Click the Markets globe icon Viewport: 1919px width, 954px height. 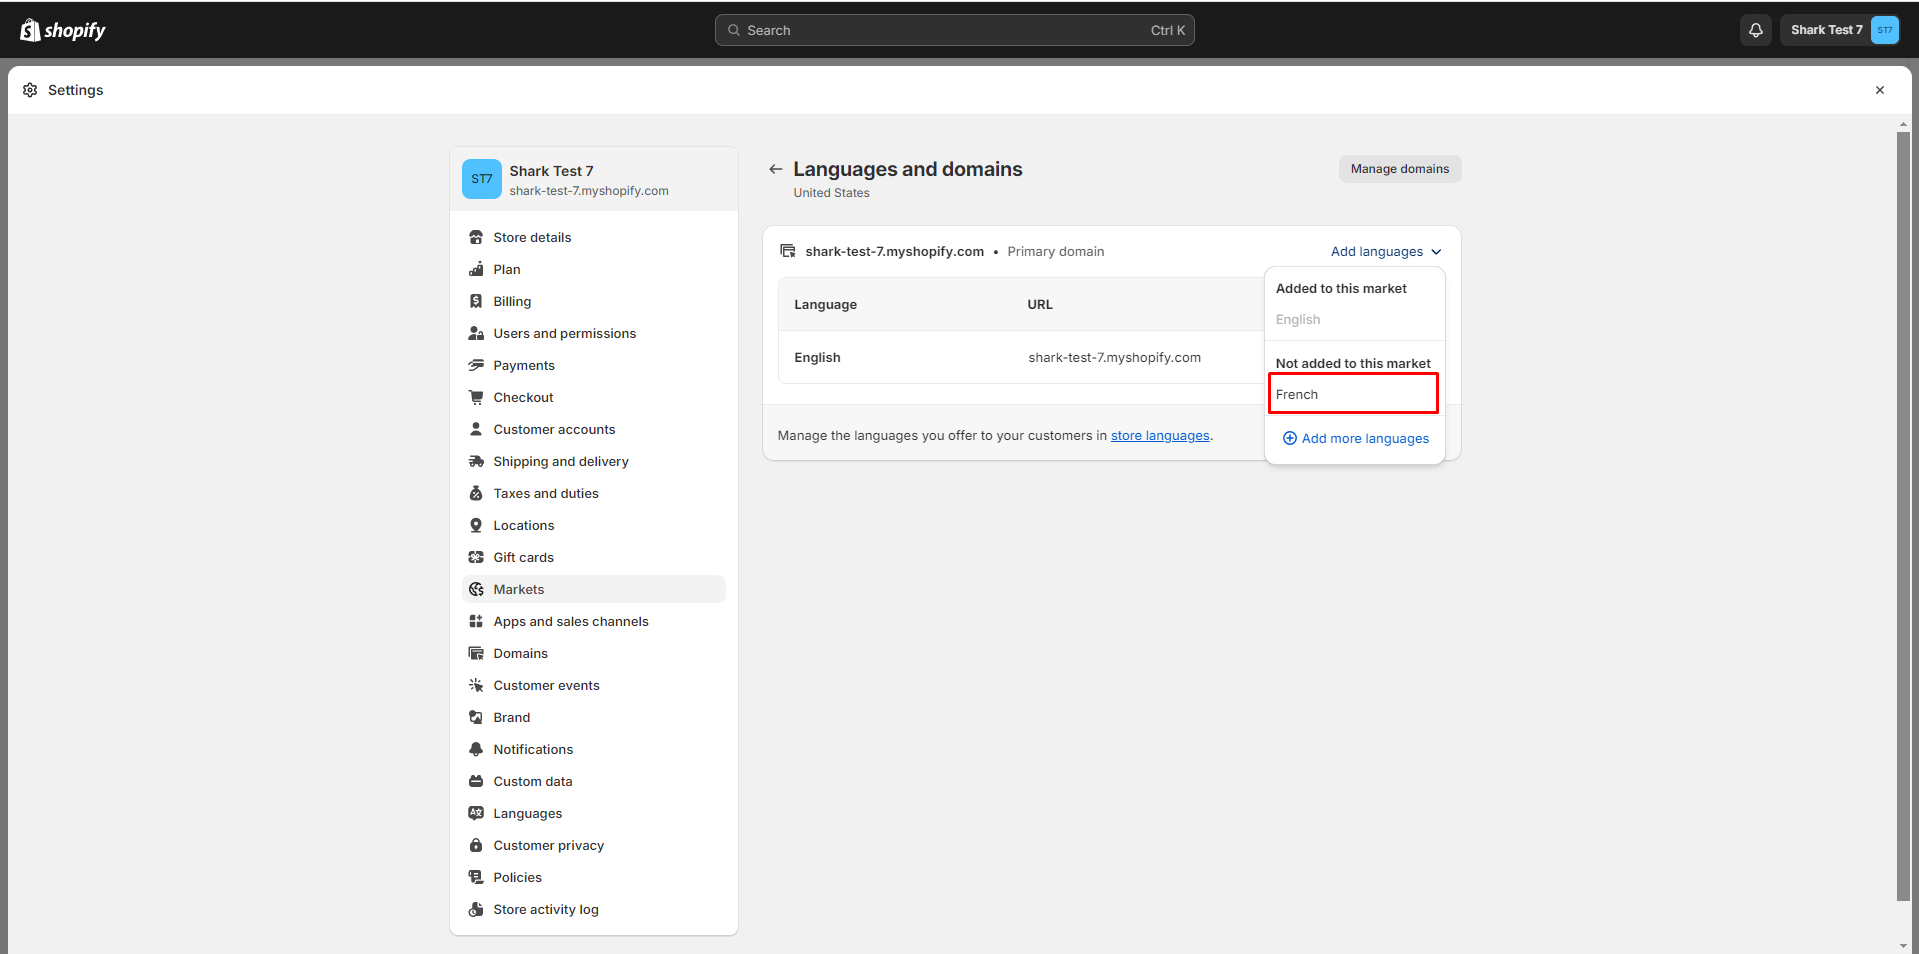point(477,589)
